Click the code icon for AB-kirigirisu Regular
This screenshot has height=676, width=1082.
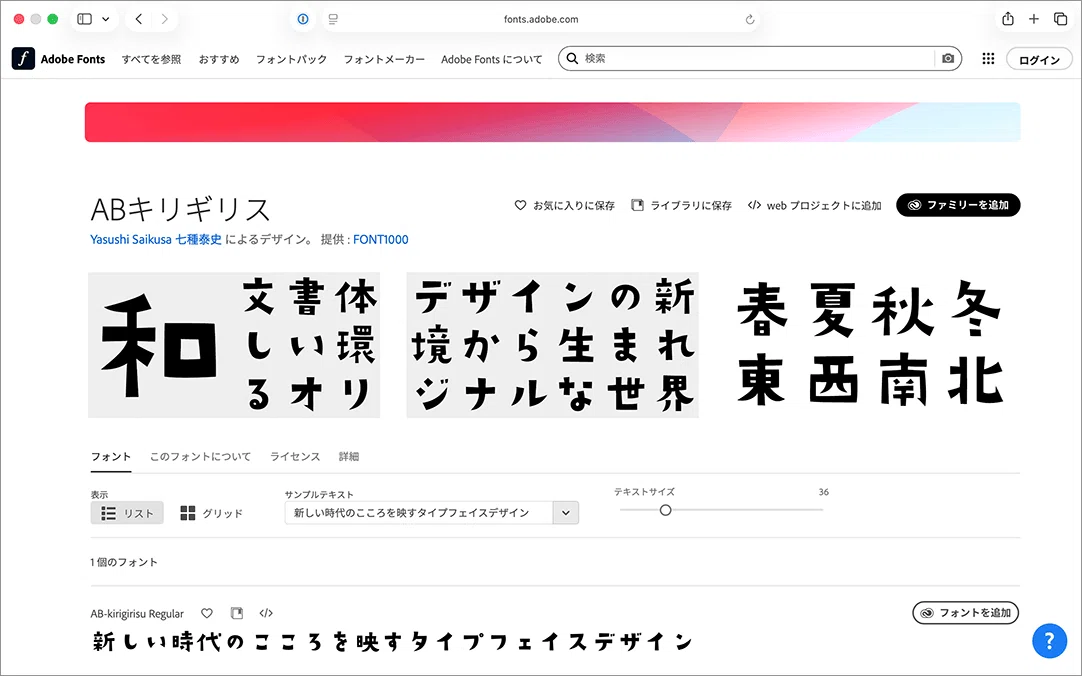click(266, 613)
